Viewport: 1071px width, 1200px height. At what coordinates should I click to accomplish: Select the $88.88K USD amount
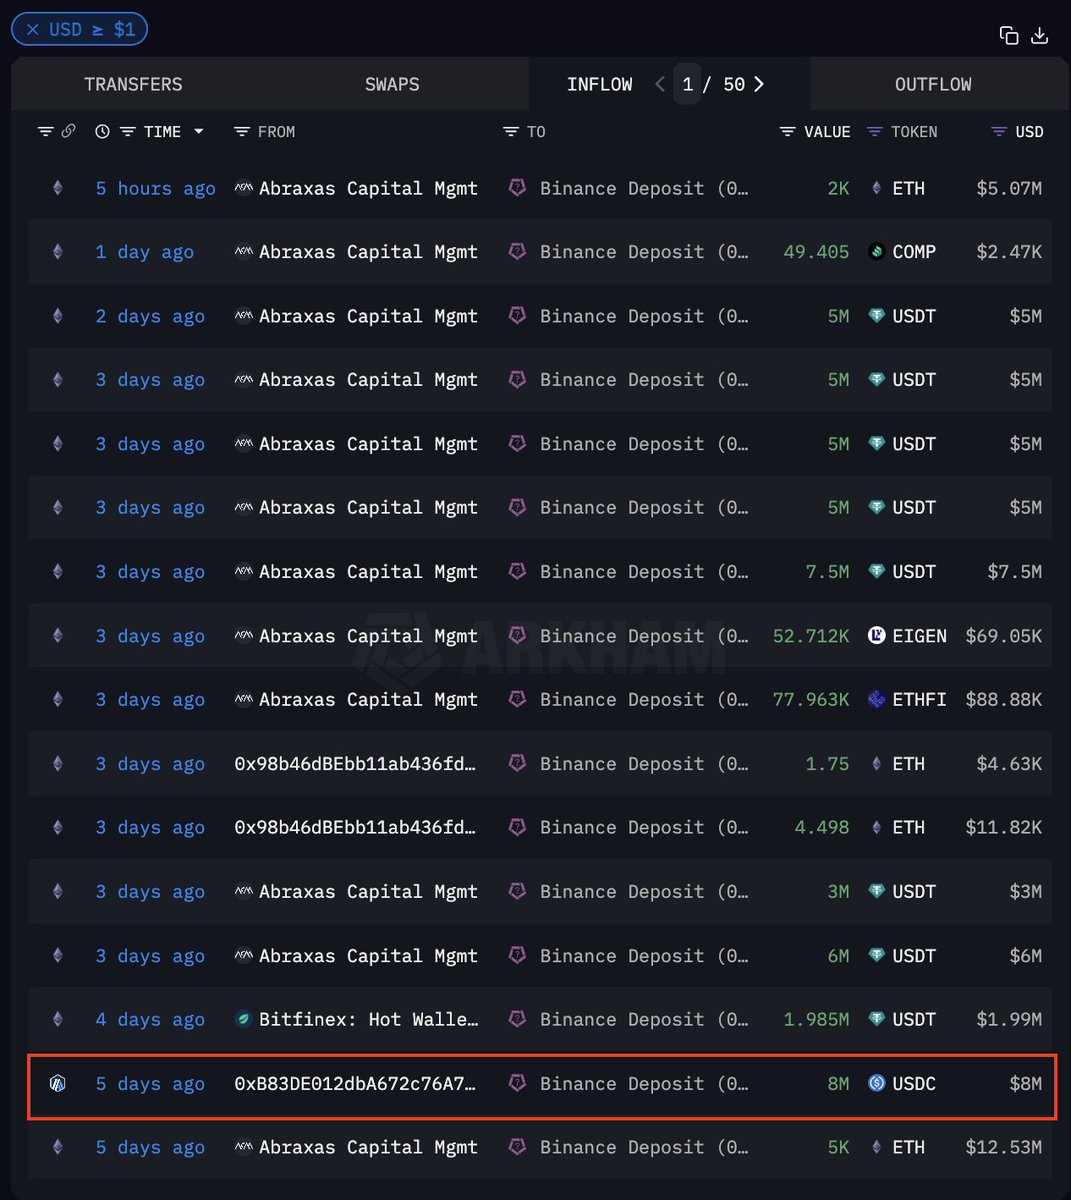[1004, 700]
